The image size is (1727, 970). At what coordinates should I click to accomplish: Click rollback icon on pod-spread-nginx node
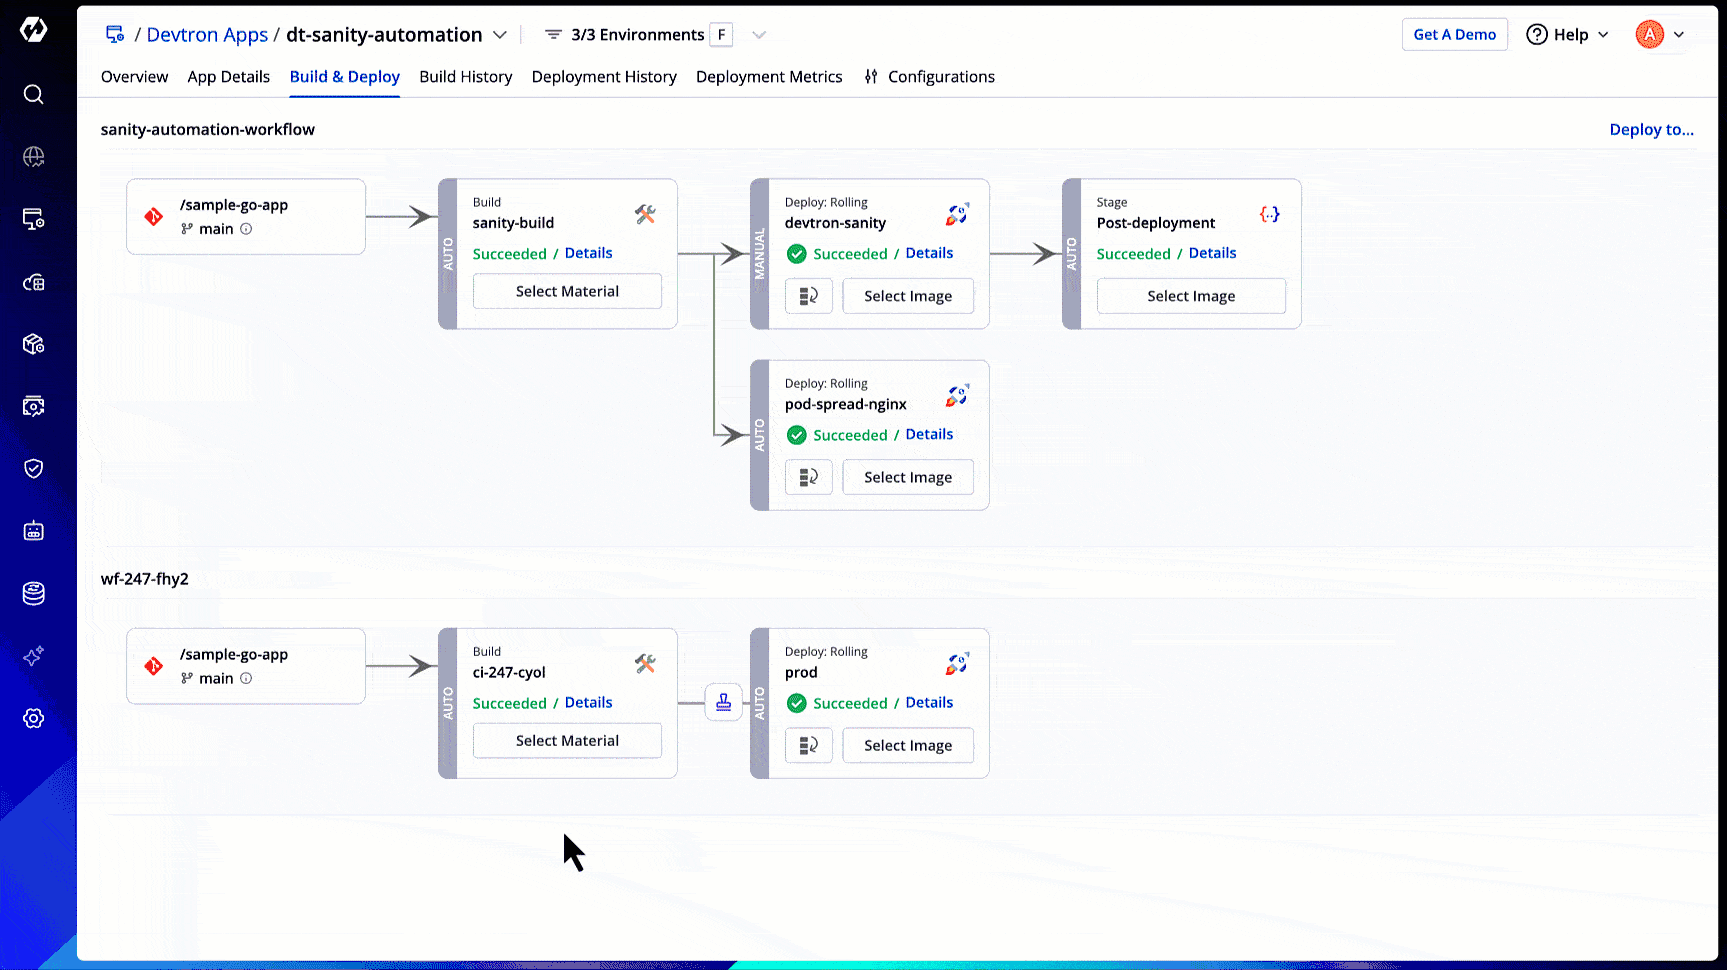tap(808, 477)
